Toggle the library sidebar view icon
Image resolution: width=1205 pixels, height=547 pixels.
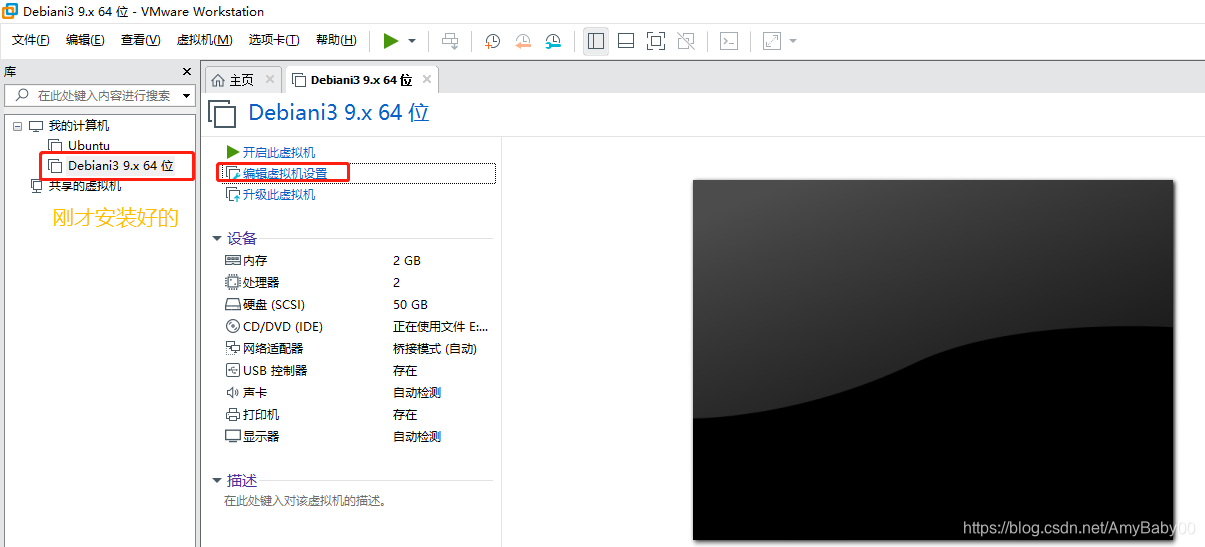click(596, 41)
